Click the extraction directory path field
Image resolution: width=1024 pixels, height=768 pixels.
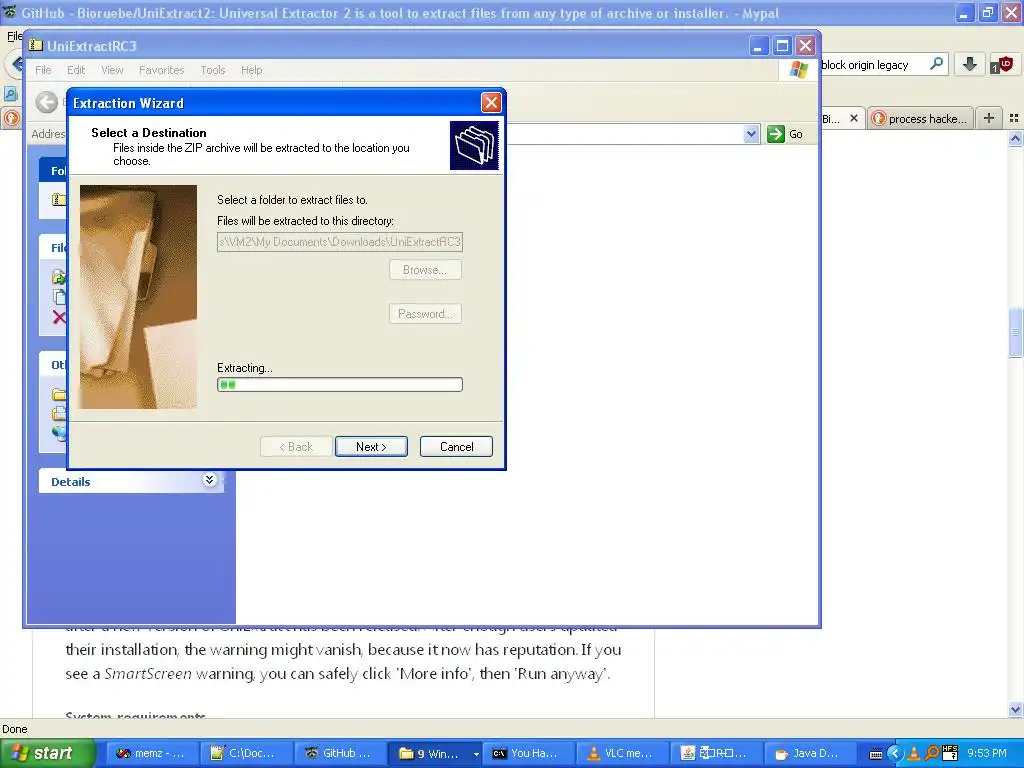tap(340, 242)
